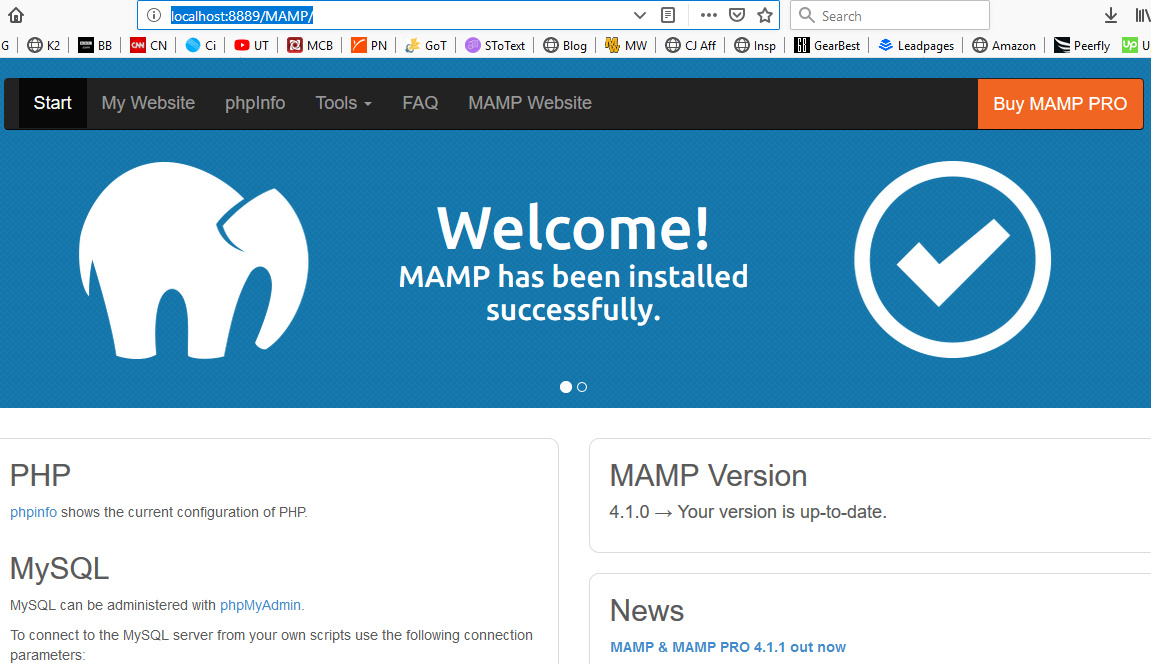
Task: Click the '4.1.0 → Your version is up-to-date.' text
Action: coord(748,512)
